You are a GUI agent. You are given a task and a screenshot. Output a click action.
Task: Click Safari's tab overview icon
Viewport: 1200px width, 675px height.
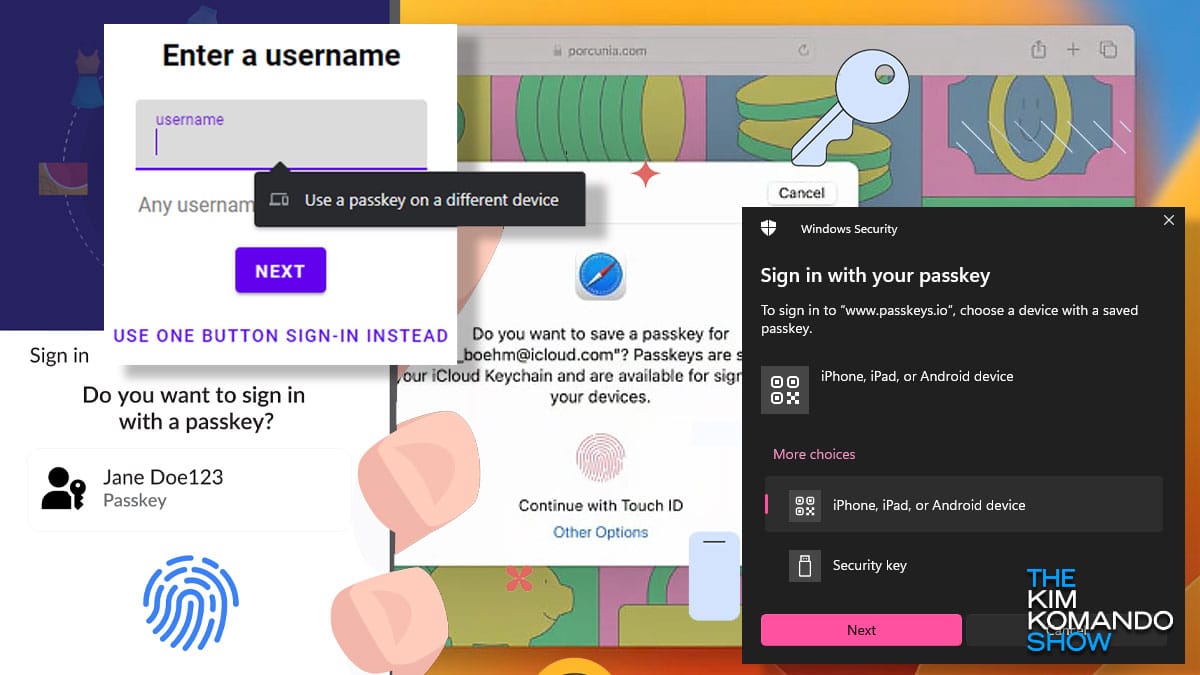pos(1107,49)
